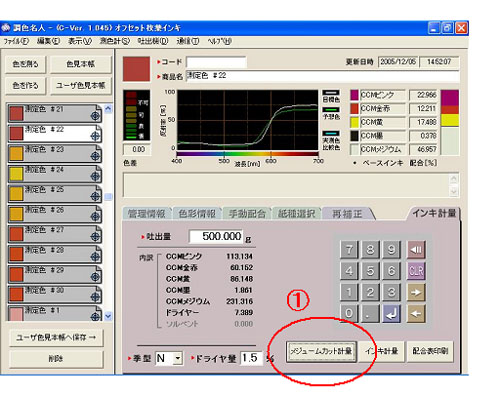Open the 測色計 menu

(x=114, y=41)
